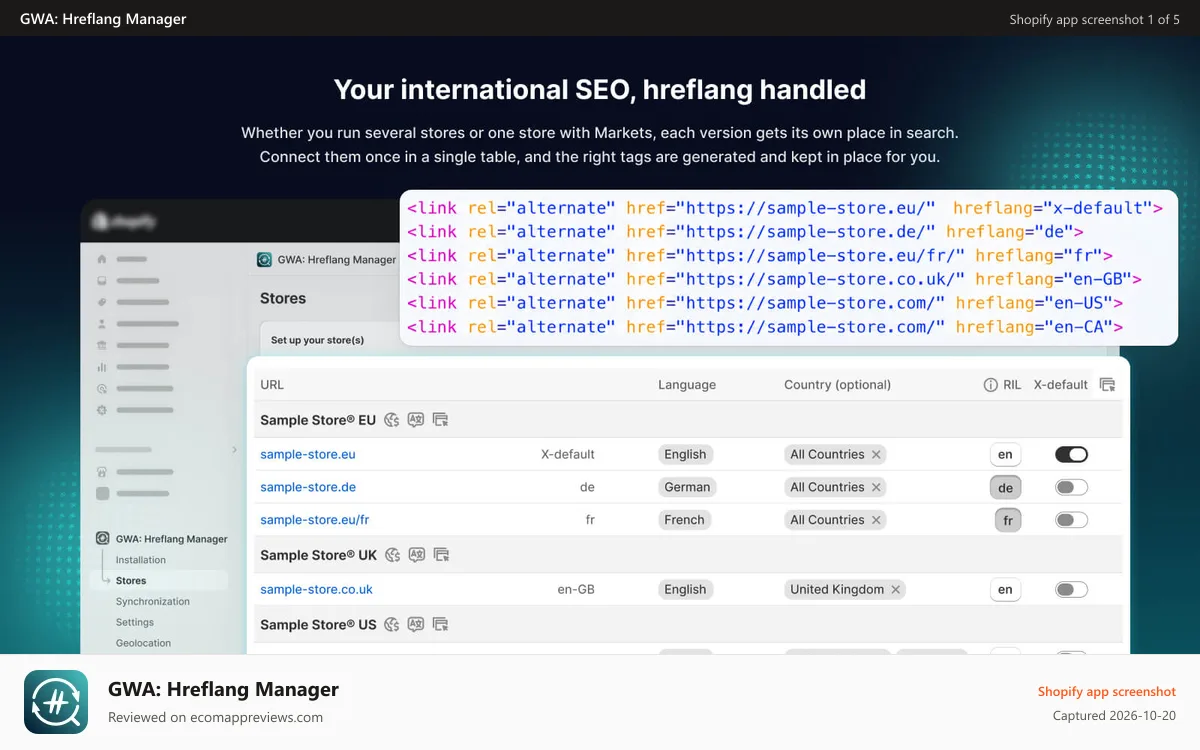Click the online store icon in sidebar

[x=102, y=472]
